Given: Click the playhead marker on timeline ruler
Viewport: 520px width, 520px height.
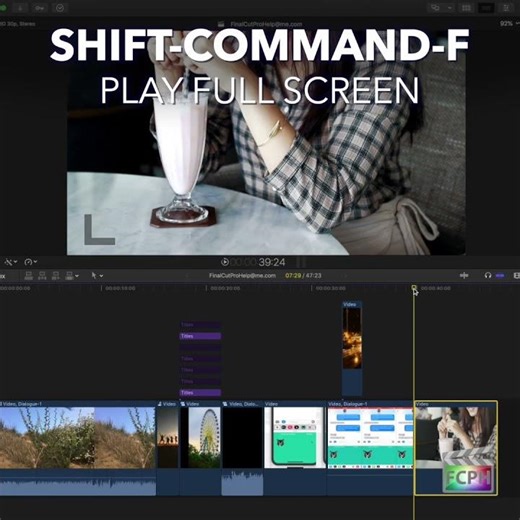Looking at the screenshot, I should coord(414,287).
